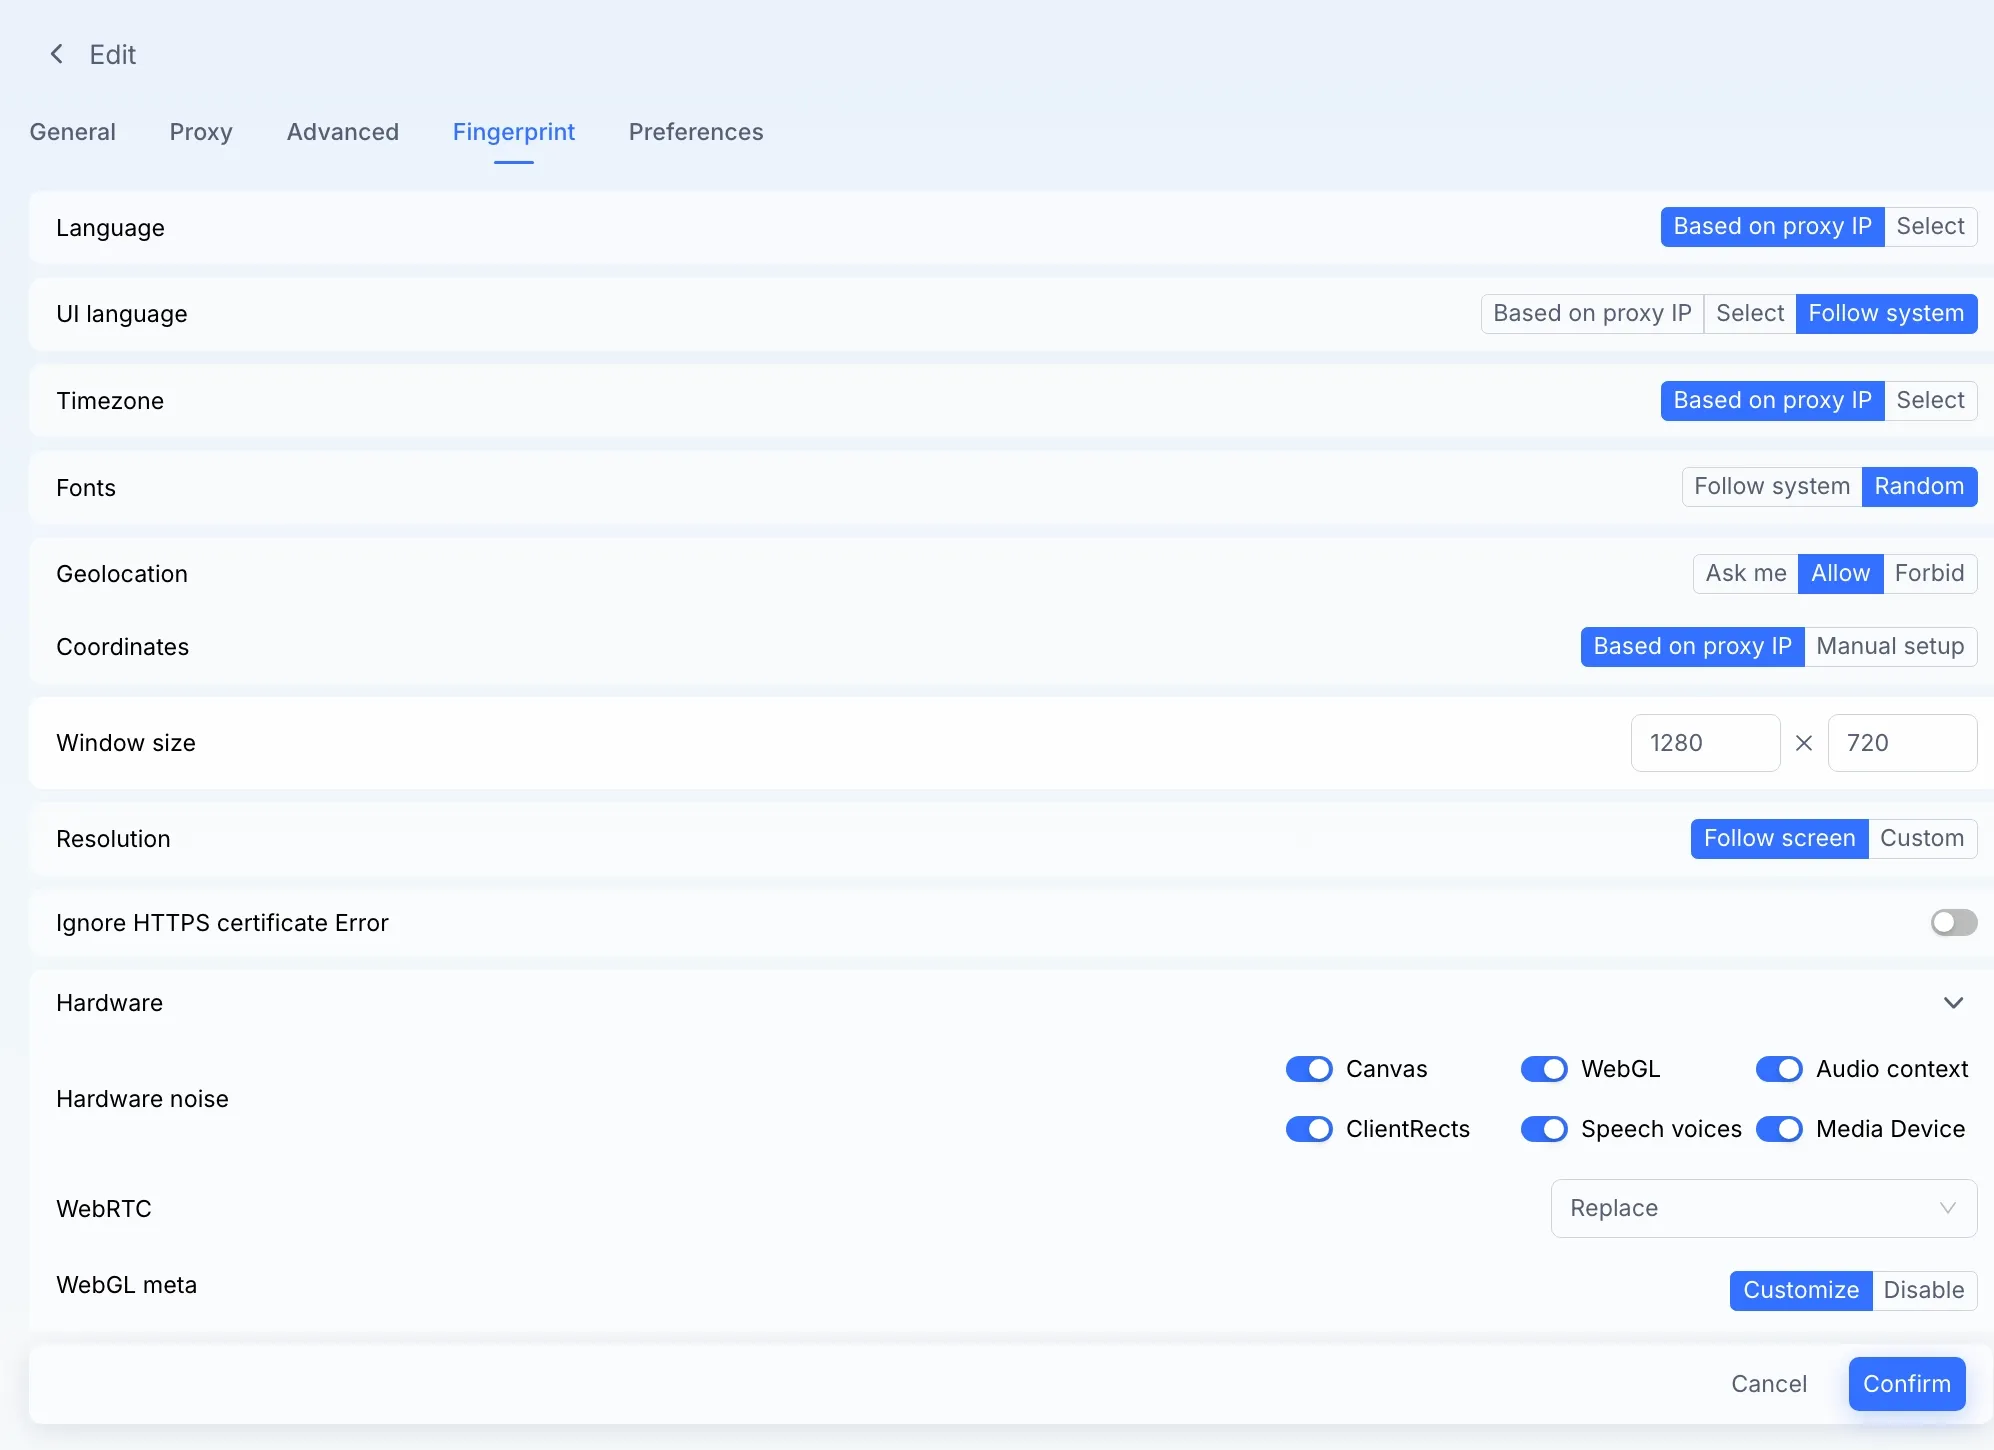1994x1450 pixels.
Task: Set Fonts to Follow system
Action: [1771, 486]
